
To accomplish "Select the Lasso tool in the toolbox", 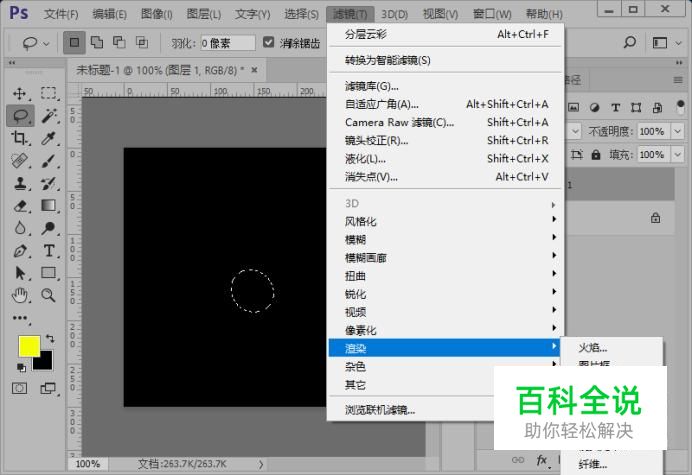I will tap(20, 116).
